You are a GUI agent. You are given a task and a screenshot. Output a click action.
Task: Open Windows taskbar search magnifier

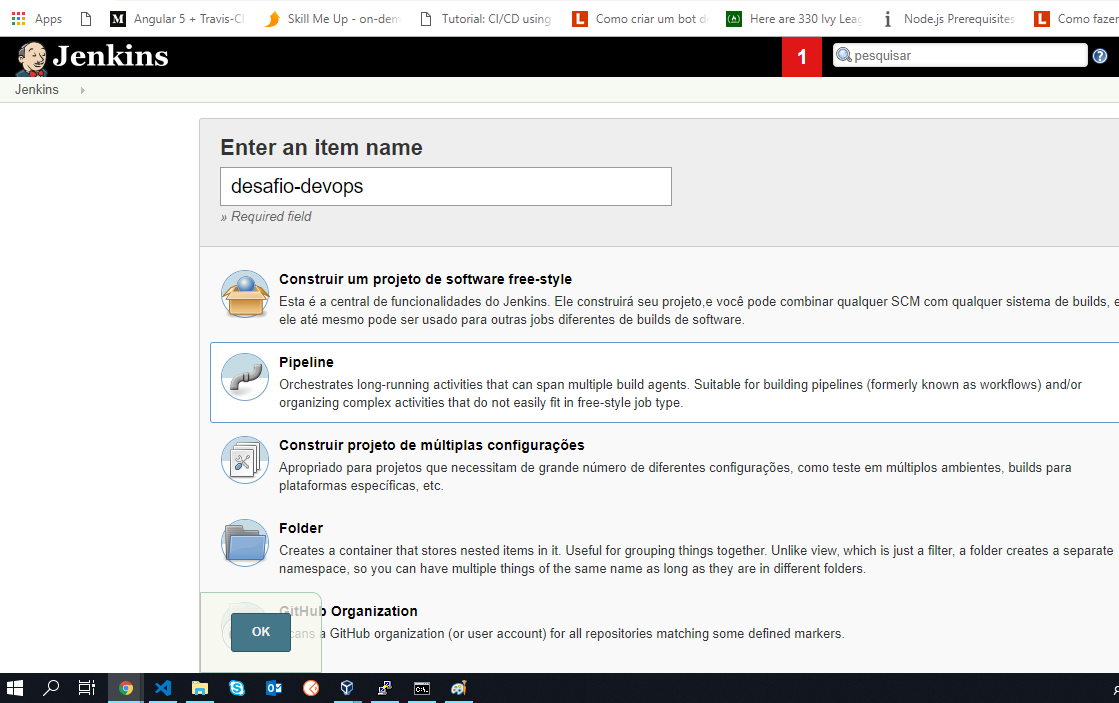click(51, 688)
